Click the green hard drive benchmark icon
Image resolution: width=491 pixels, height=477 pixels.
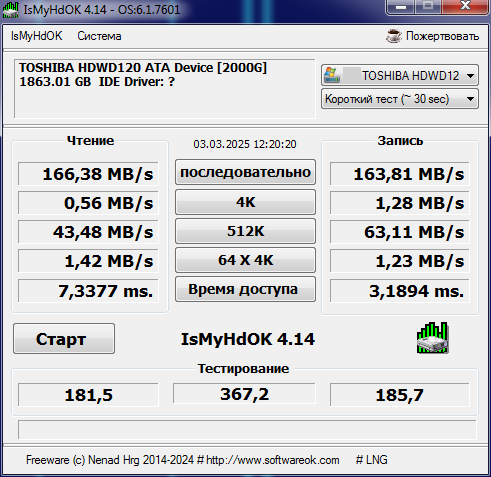tap(432, 338)
